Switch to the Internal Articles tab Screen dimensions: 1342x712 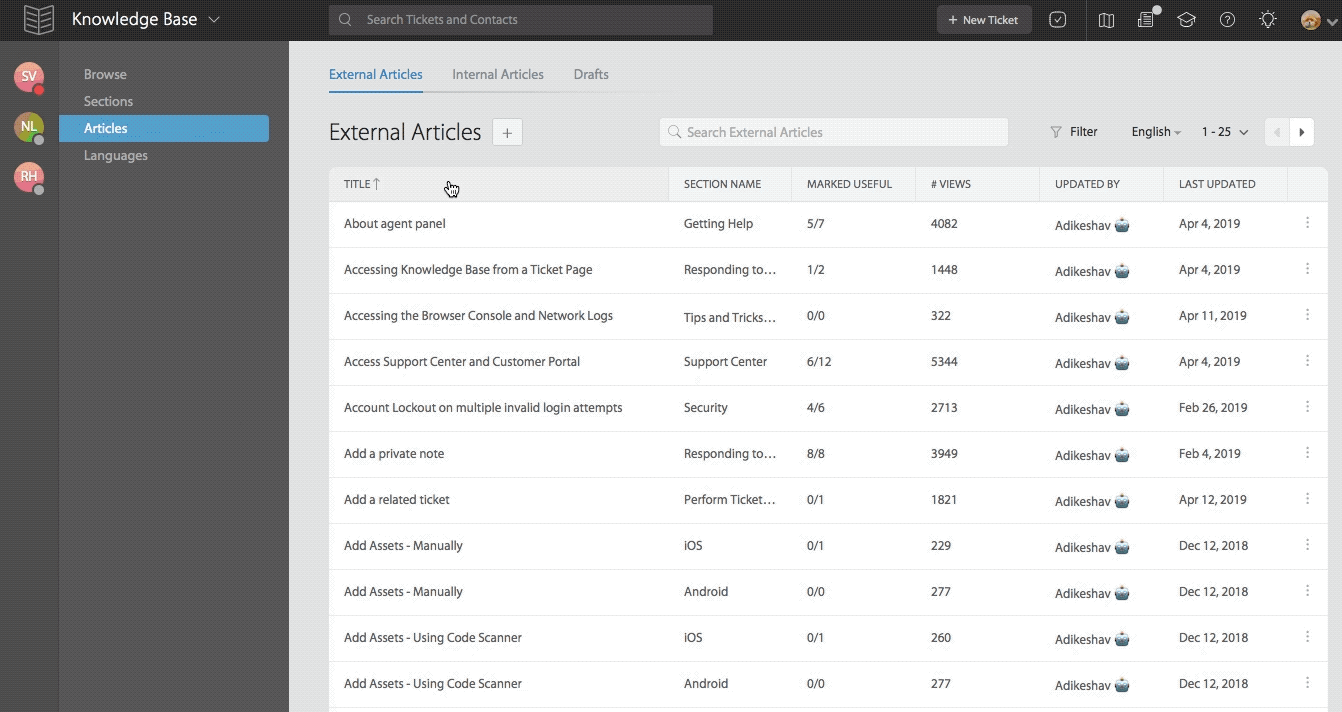click(498, 74)
